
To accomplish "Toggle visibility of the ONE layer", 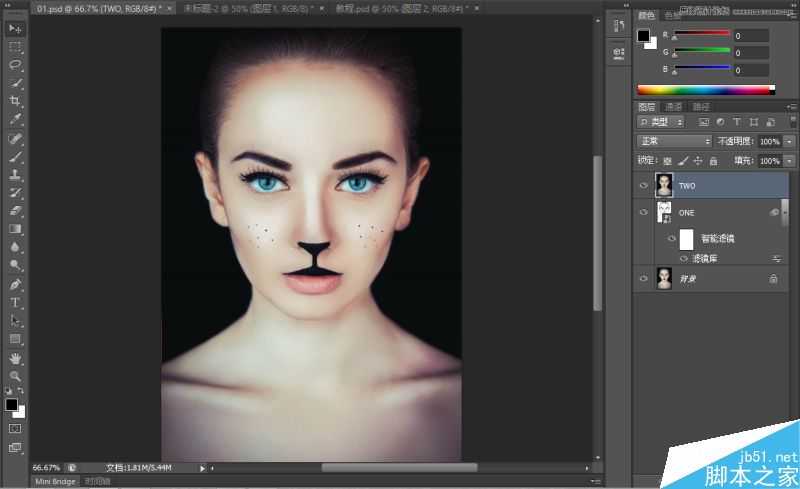I will (643, 212).
